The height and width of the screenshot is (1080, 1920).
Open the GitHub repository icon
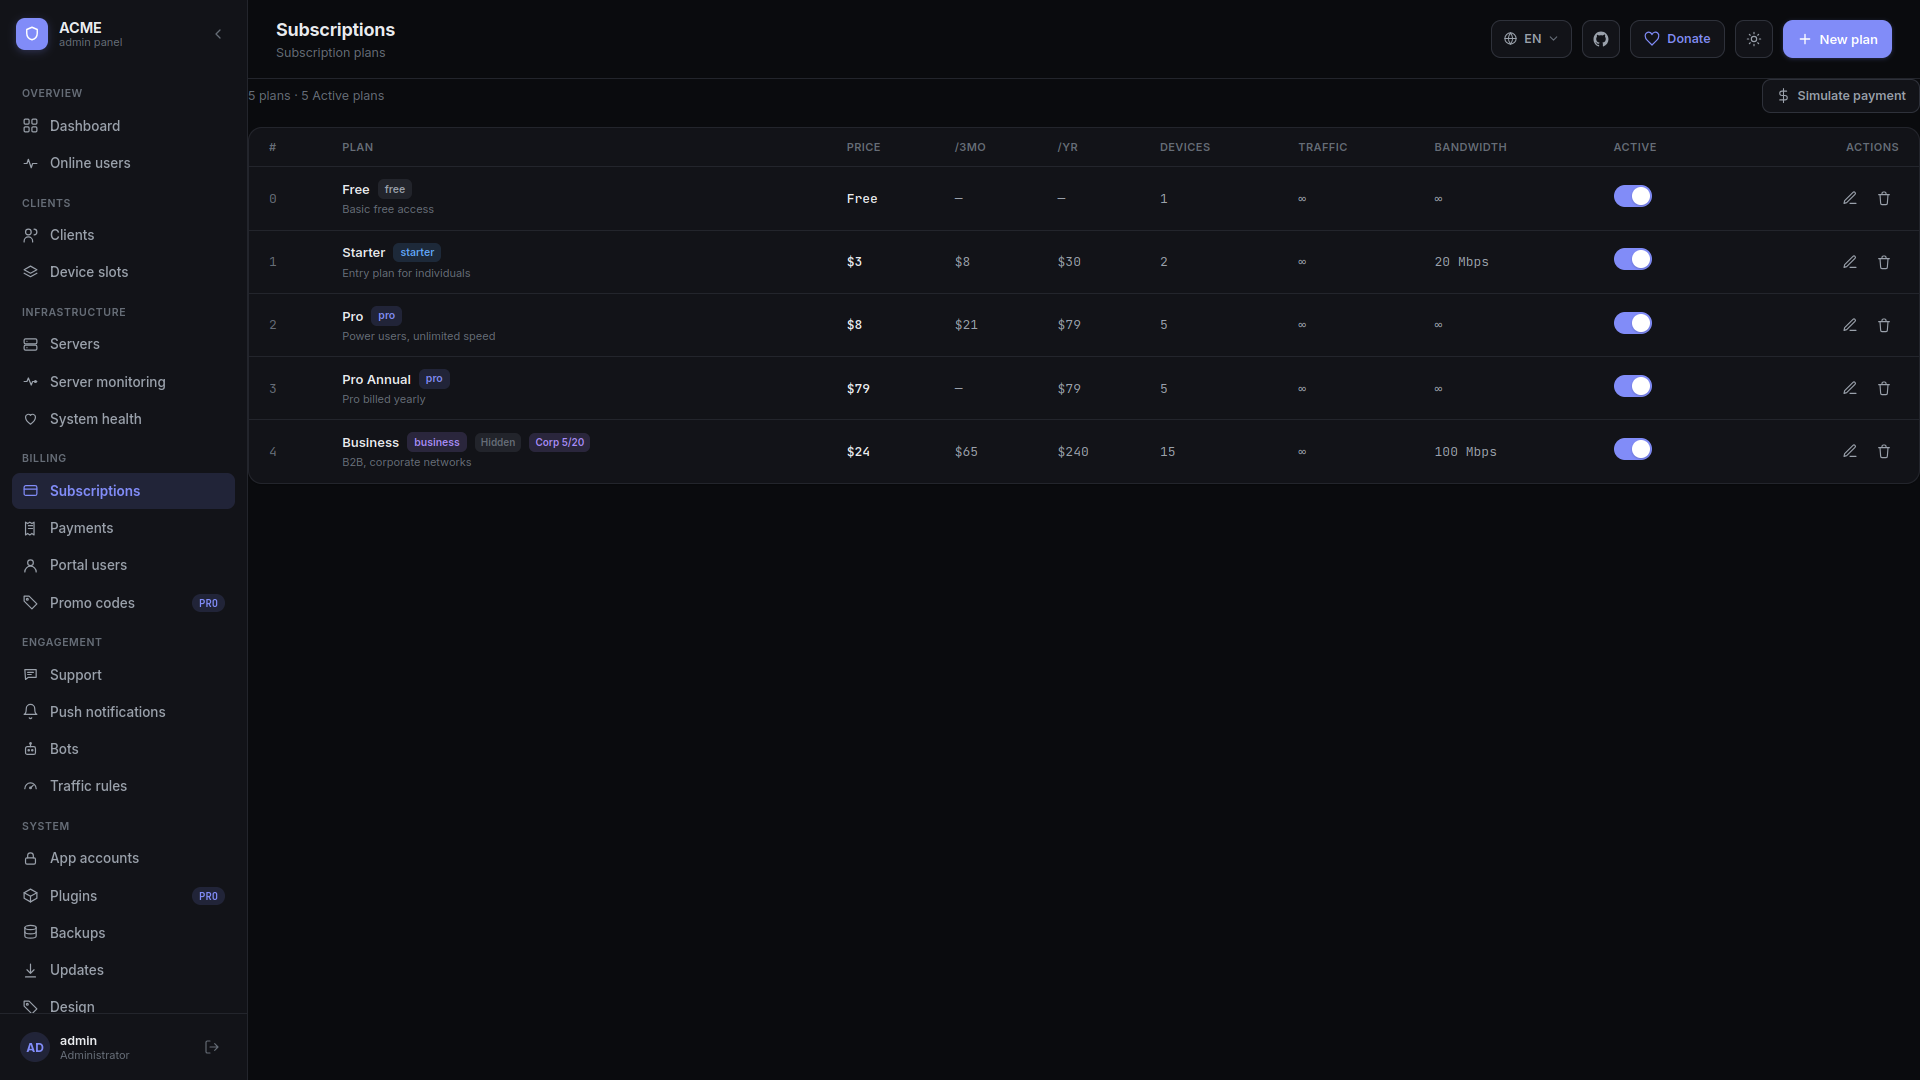1601,39
